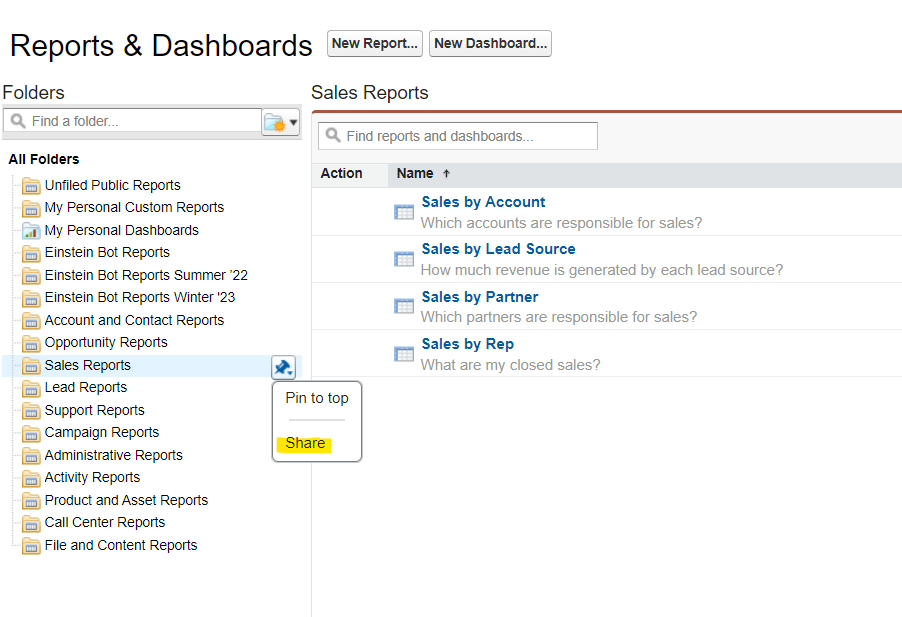Open the Opportunity Reports folder

click(106, 342)
